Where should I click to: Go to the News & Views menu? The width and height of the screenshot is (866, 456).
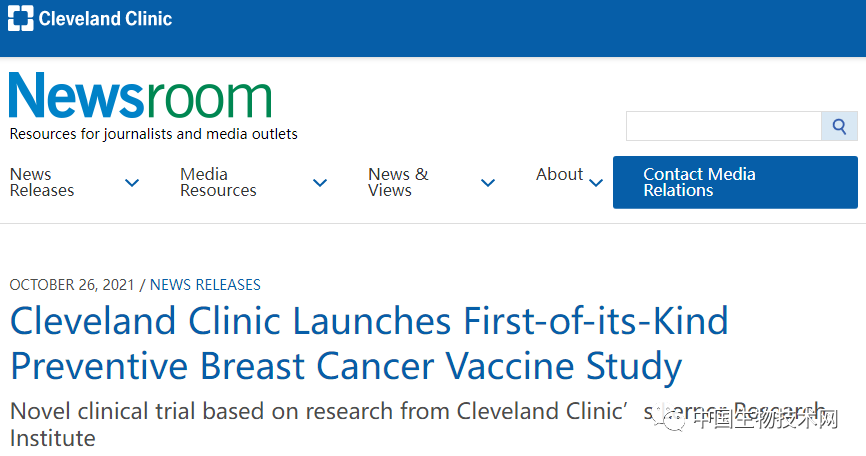[x=398, y=182]
